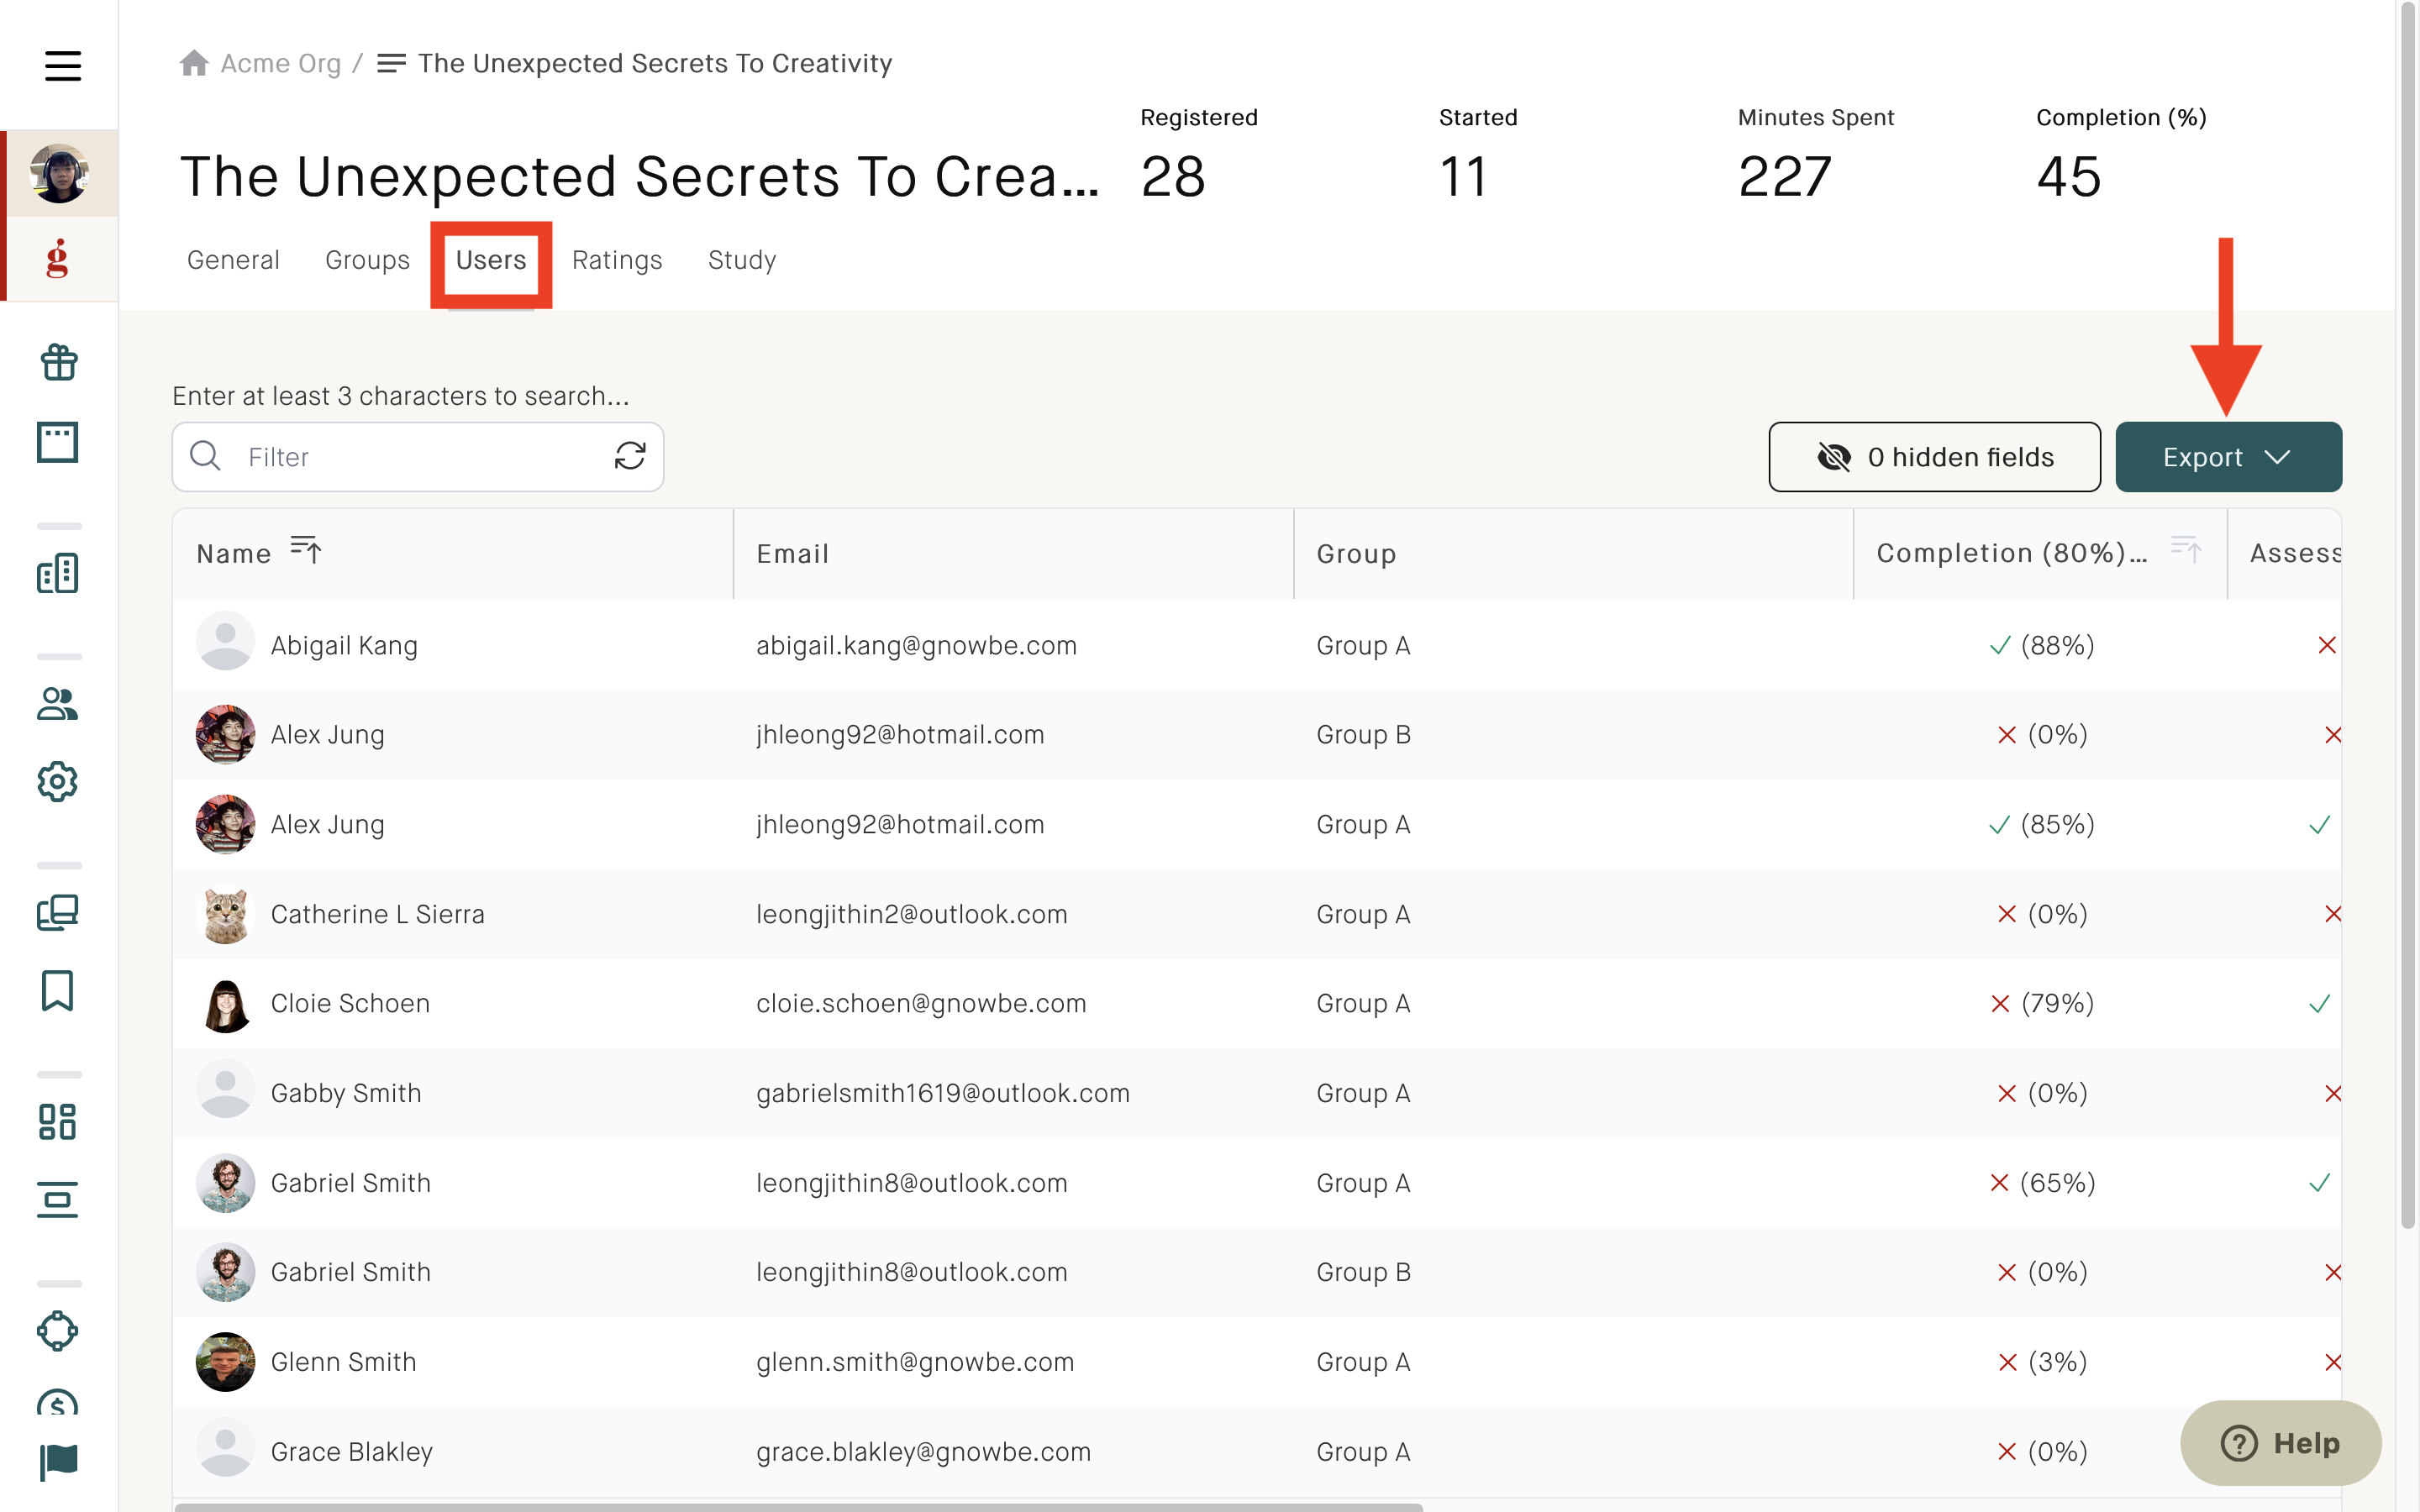
Task: Switch to the Ratings tab
Action: click(x=617, y=260)
